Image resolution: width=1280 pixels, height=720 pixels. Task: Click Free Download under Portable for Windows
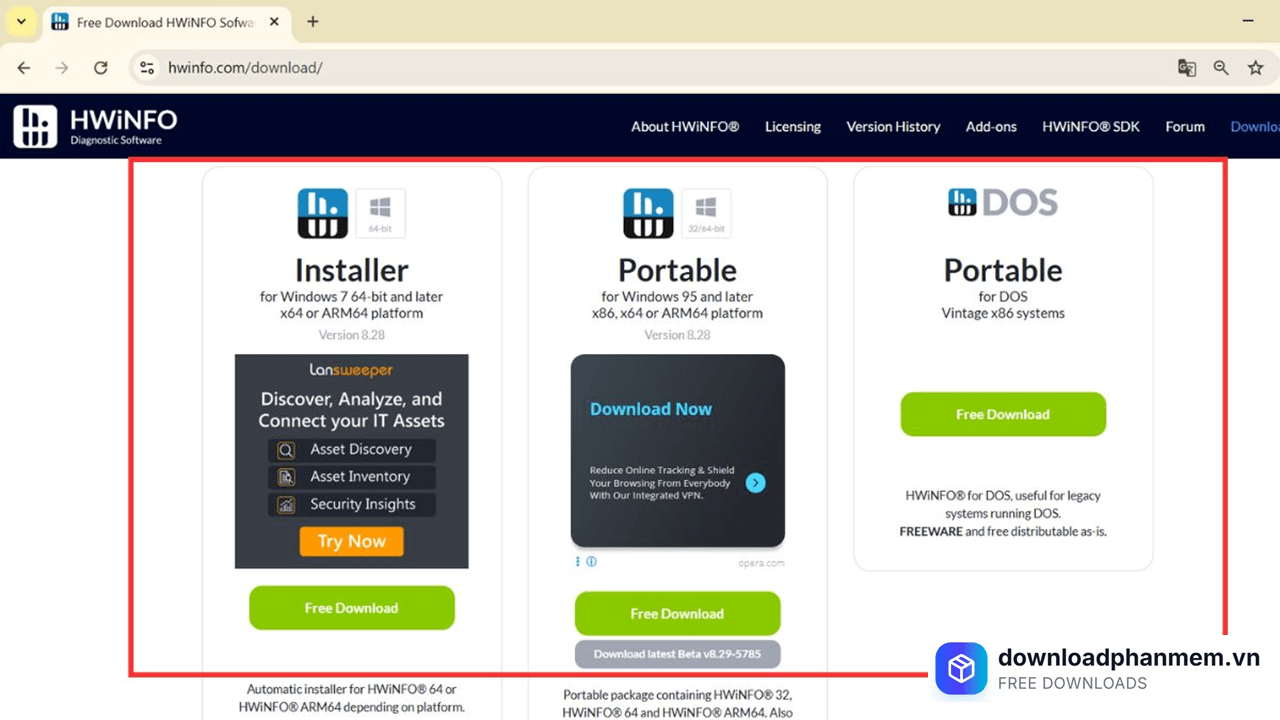click(677, 614)
